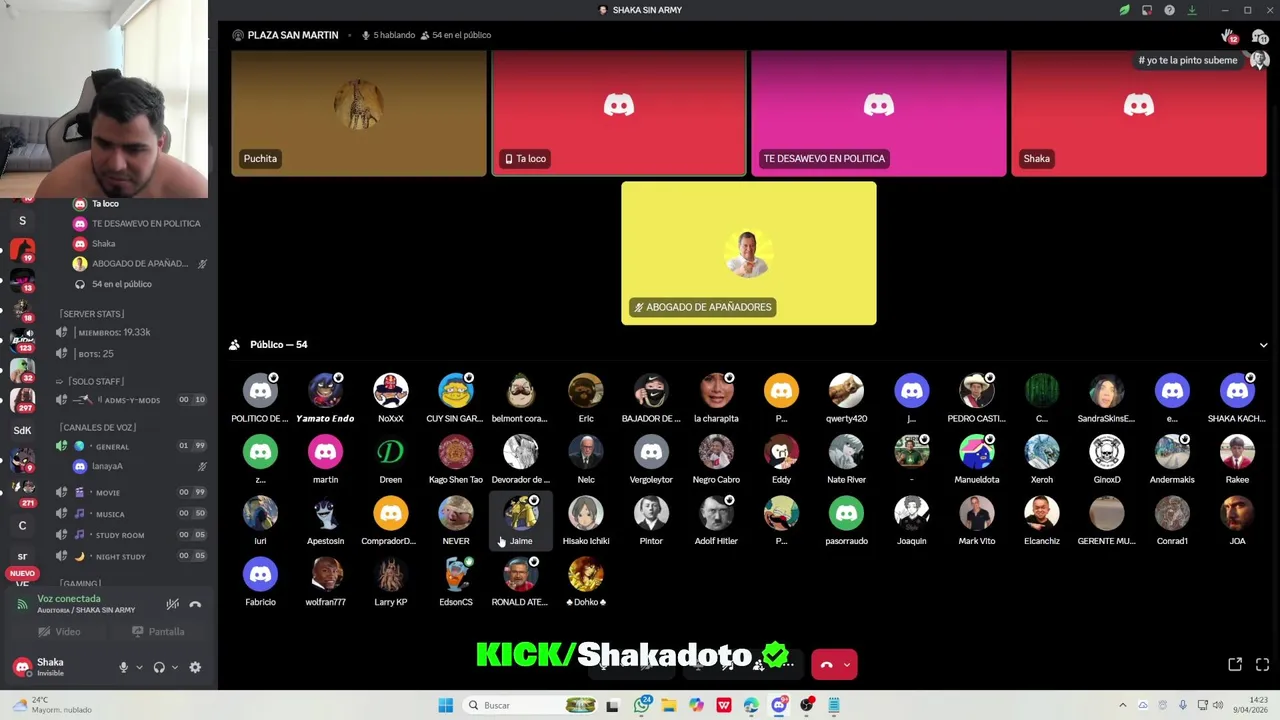The image size is (1280, 720).
Task: Collapse the SERVER STATS category
Action: click(92, 314)
